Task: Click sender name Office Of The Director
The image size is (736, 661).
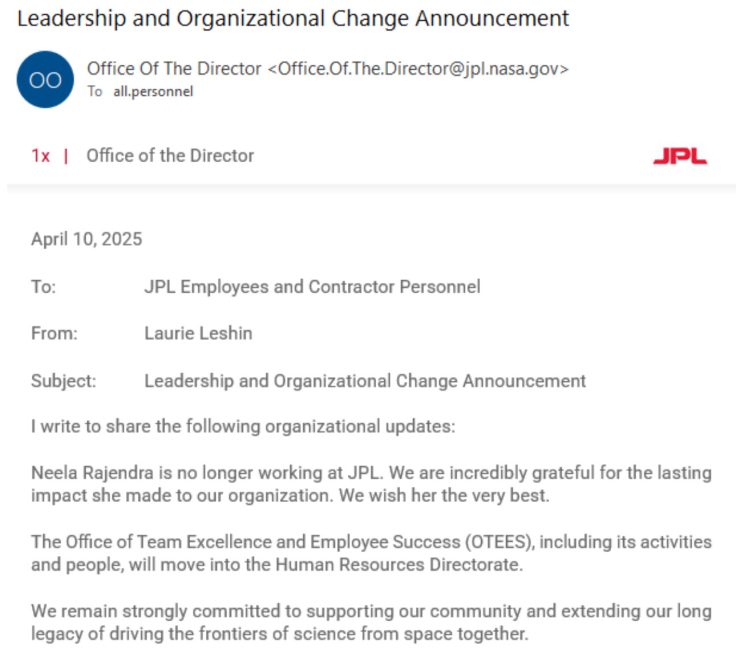Action: [x=175, y=69]
